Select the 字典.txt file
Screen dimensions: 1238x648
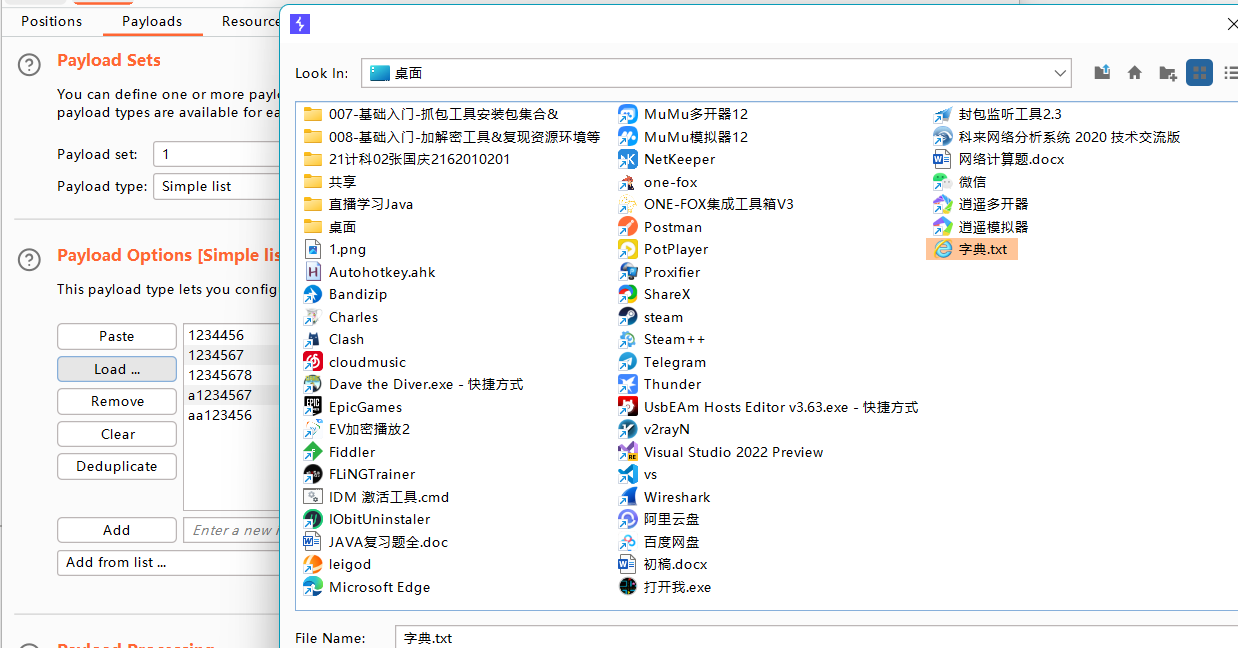(972, 249)
